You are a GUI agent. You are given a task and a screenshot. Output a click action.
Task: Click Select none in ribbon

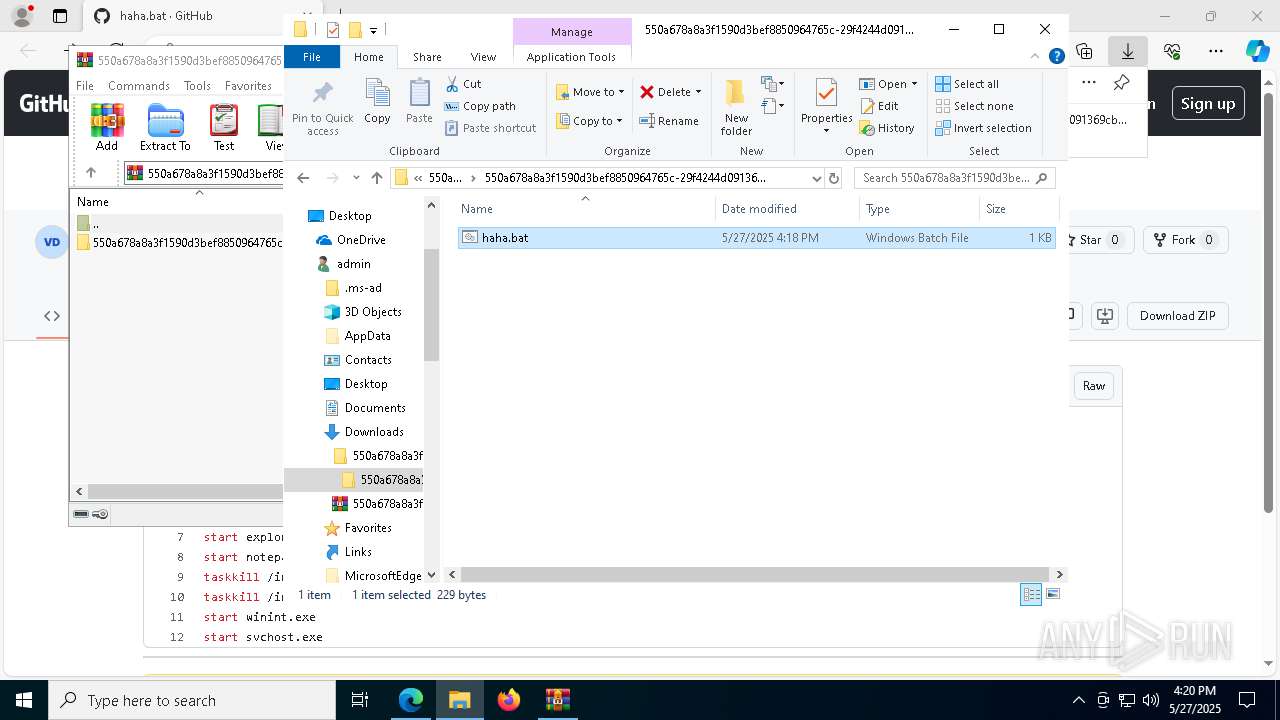974,106
